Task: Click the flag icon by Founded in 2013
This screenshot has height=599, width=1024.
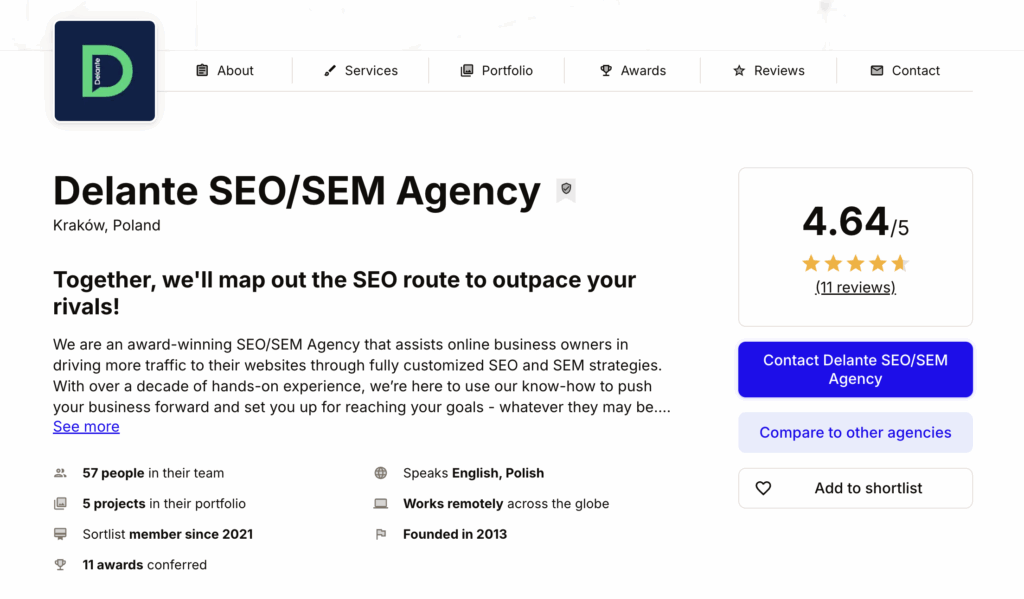Action: [x=381, y=534]
